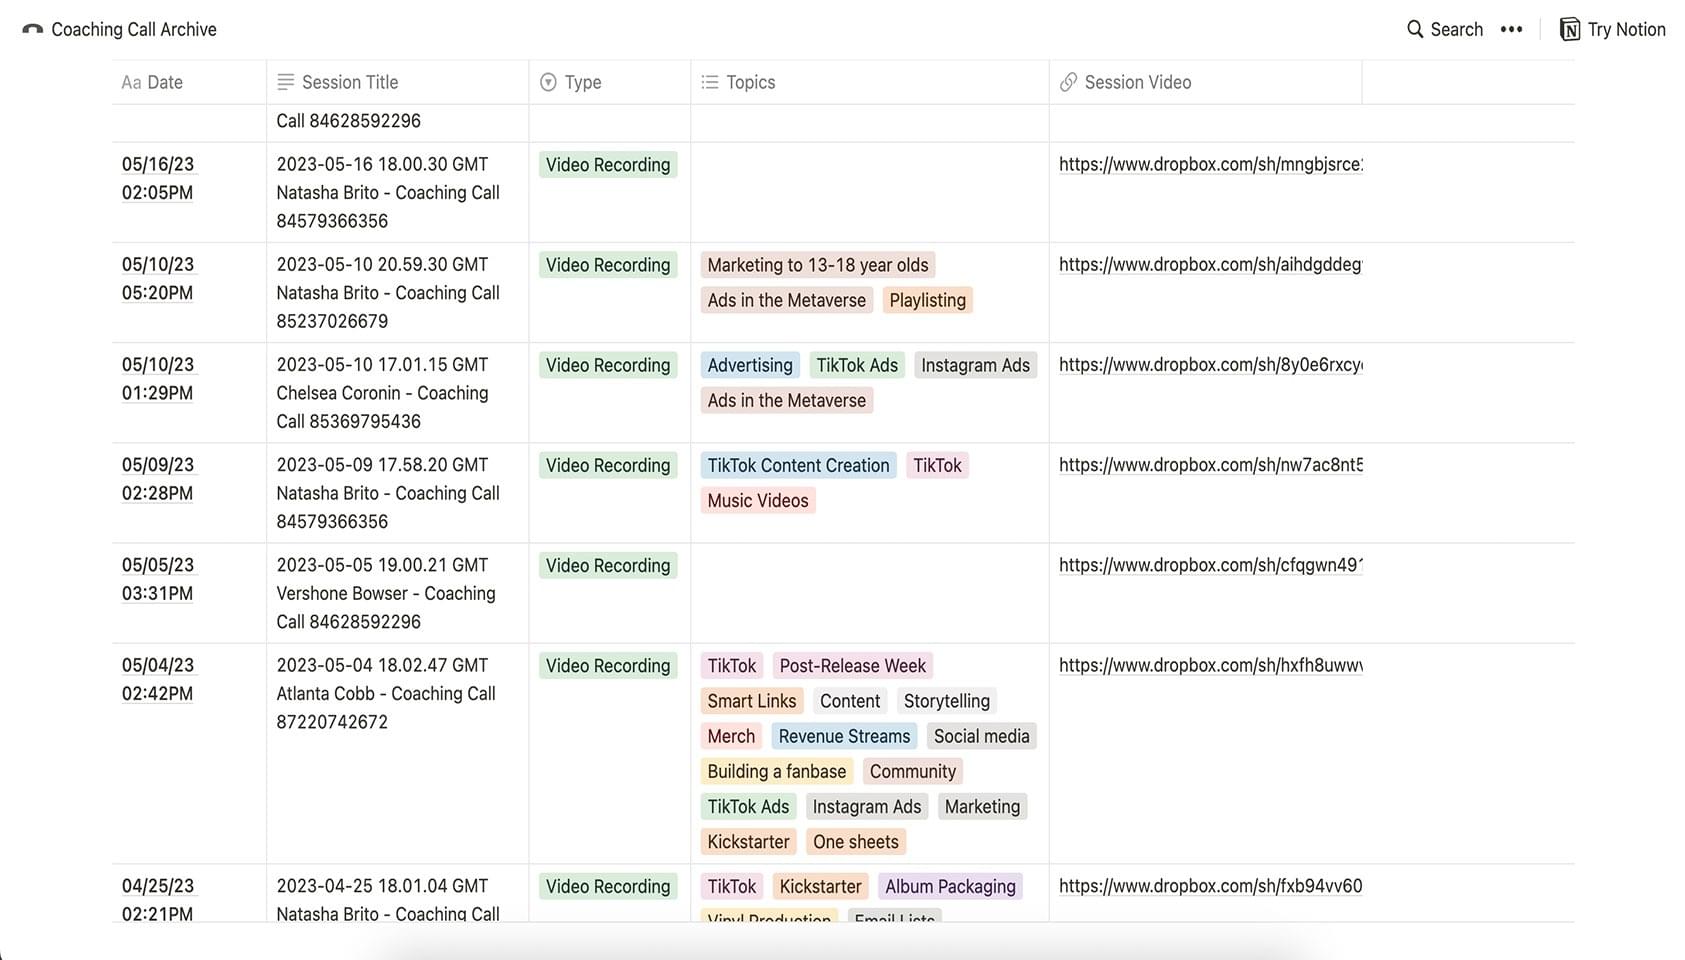
Task: Click the list icon in Topics header
Action: (710, 82)
